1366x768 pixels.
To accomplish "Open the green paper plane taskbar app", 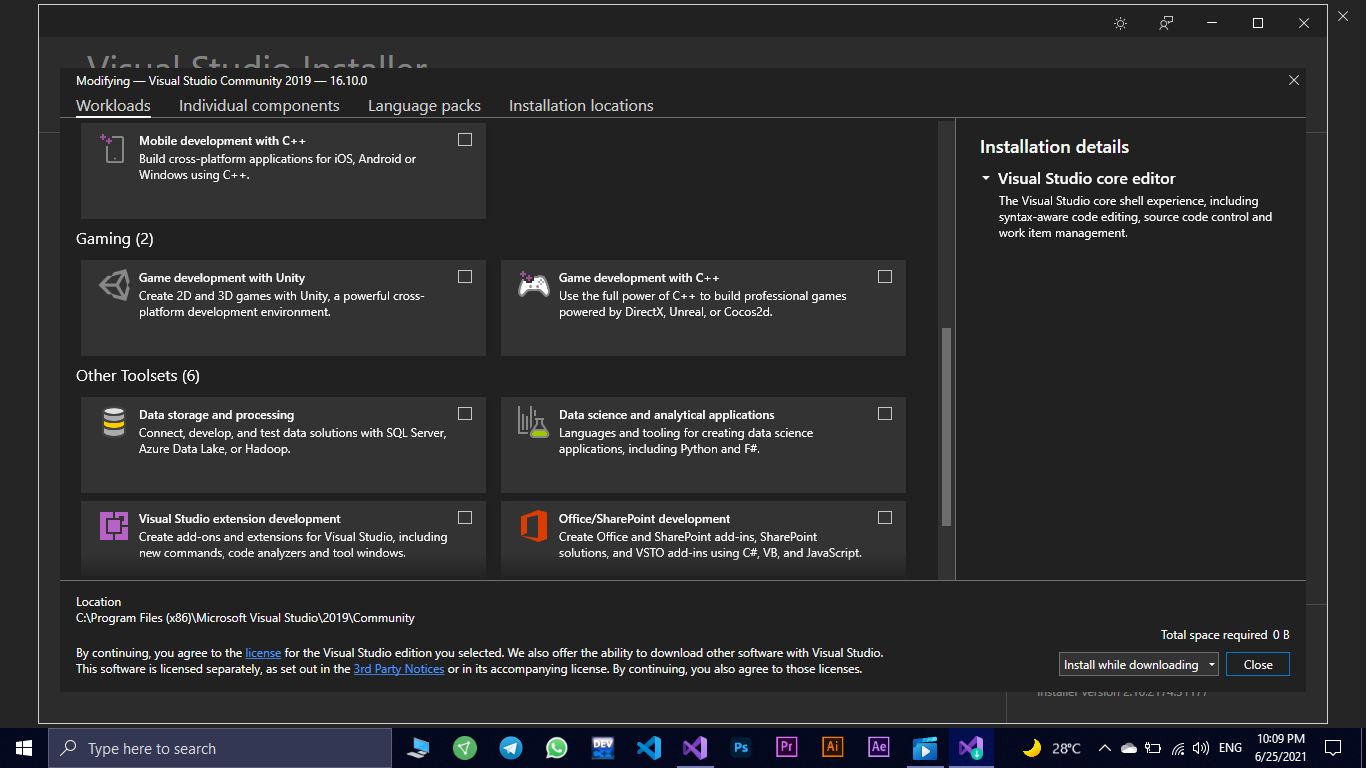I will (x=465, y=748).
